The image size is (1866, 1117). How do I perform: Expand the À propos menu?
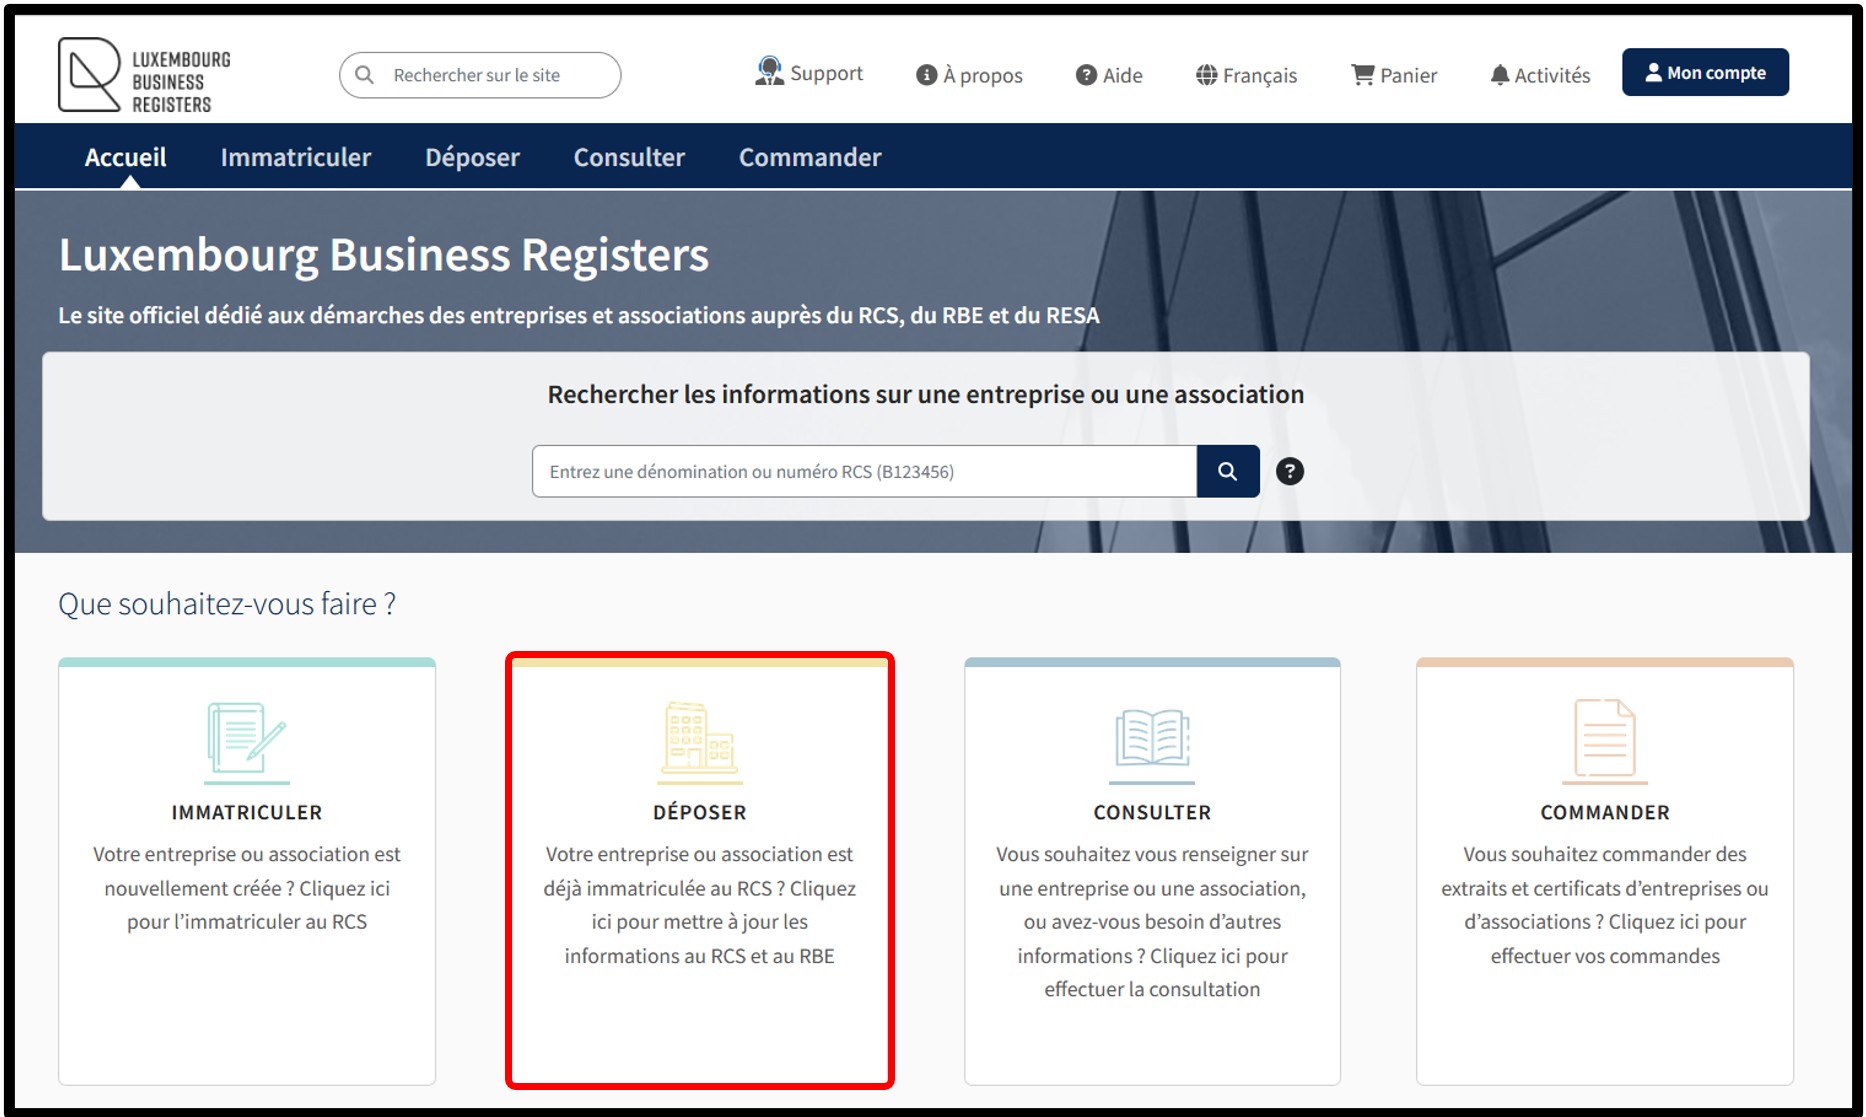point(969,75)
